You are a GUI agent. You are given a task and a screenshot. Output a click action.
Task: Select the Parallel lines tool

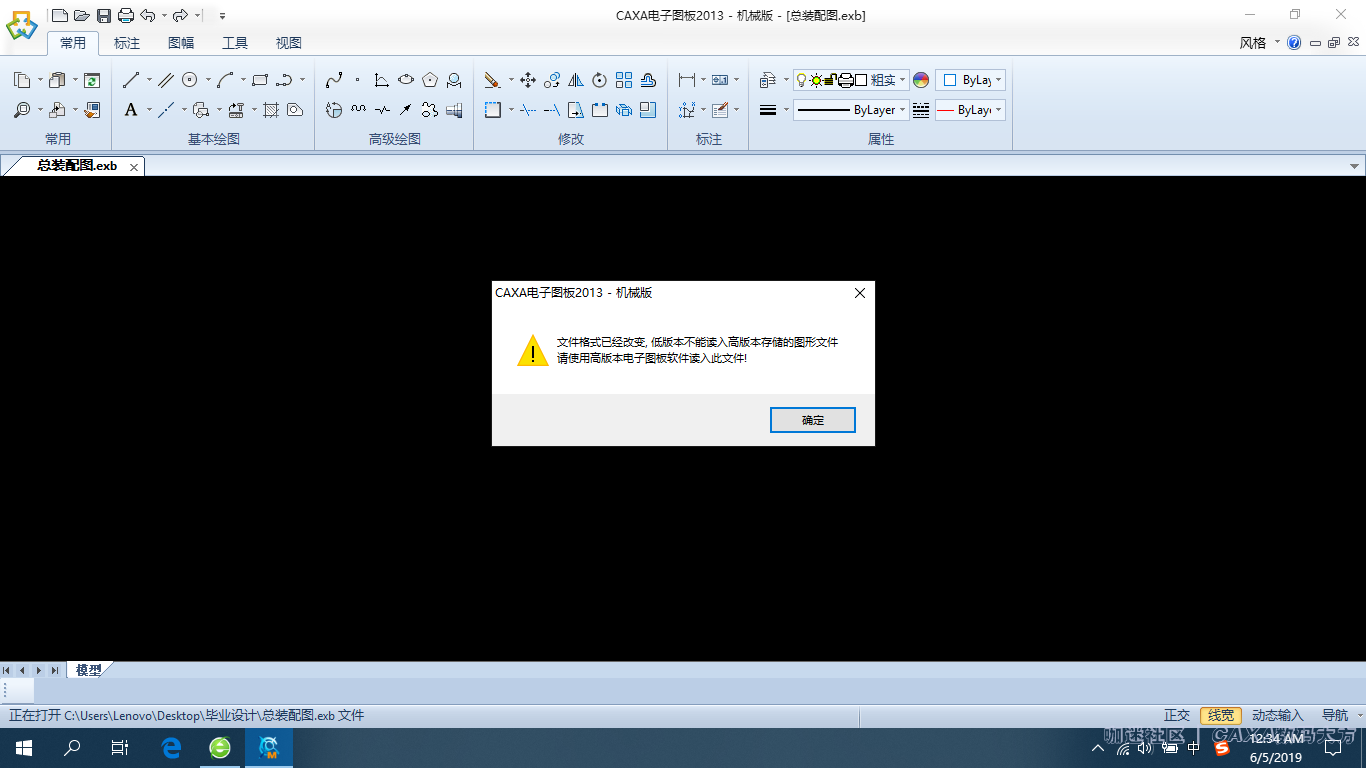[x=166, y=80]
